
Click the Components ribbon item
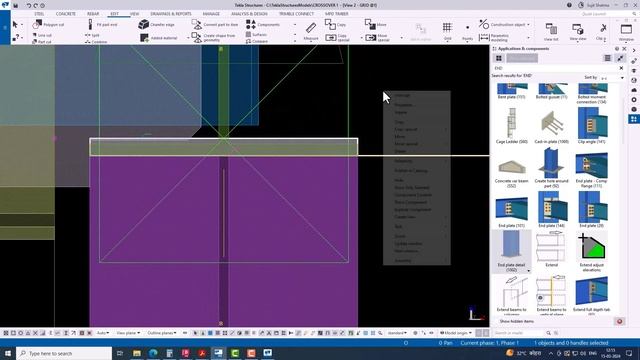(x=263, y=24)
